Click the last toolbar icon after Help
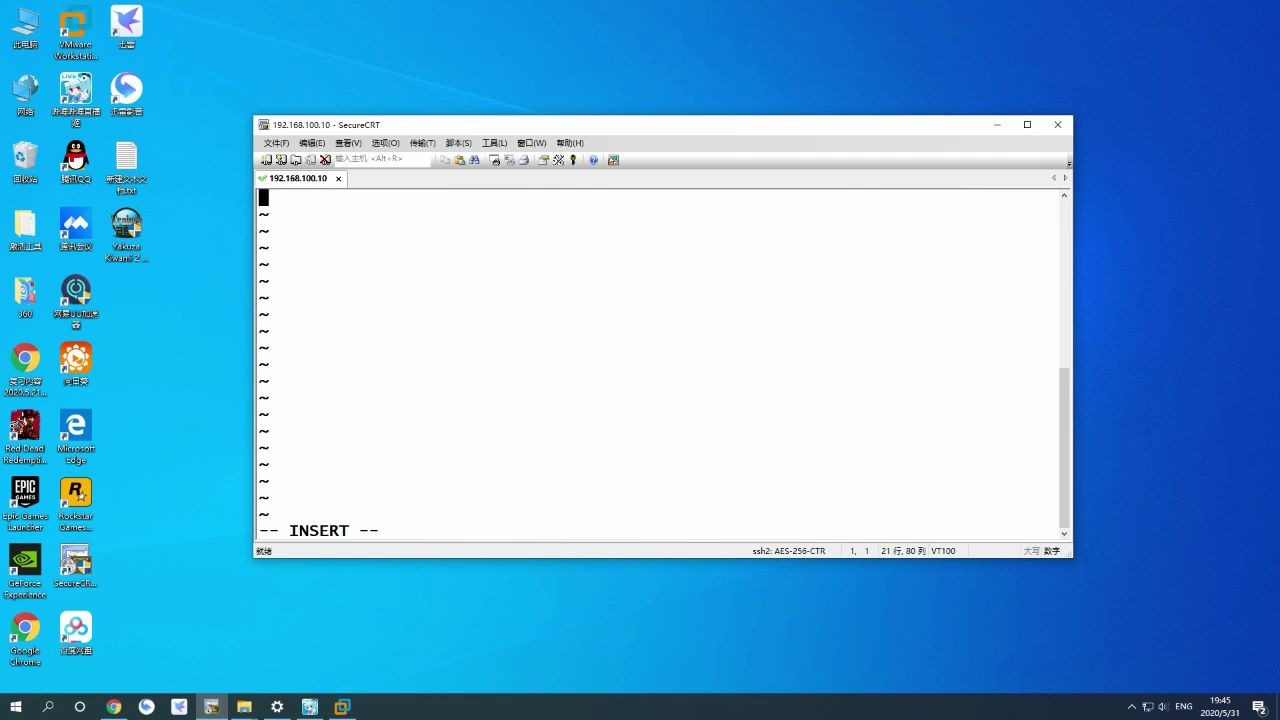The width and height of the screenshot is (1280, 720). click(x=613, y=160)
